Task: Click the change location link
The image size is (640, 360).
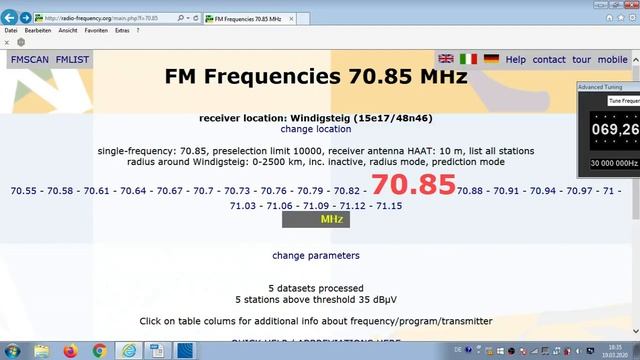Action: [x=316, y=129]
